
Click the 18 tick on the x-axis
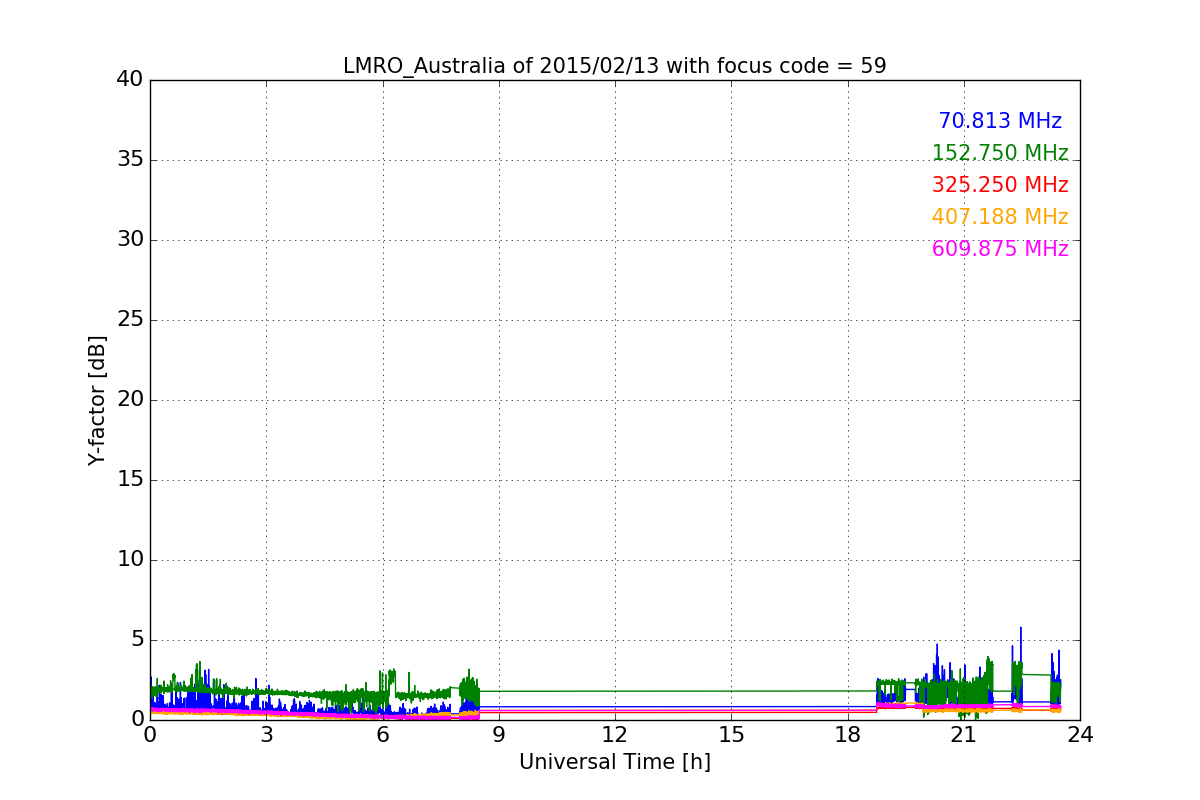coord(847,735)
